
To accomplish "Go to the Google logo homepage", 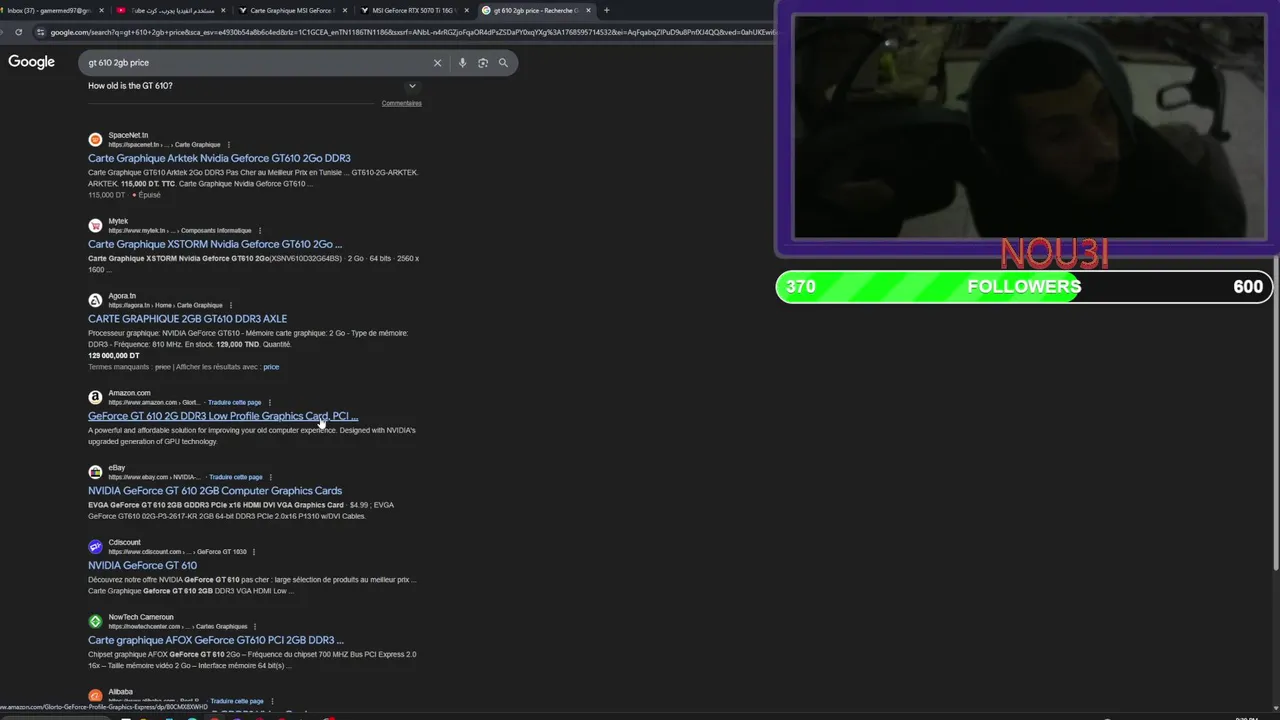I will tap(32, 62).
